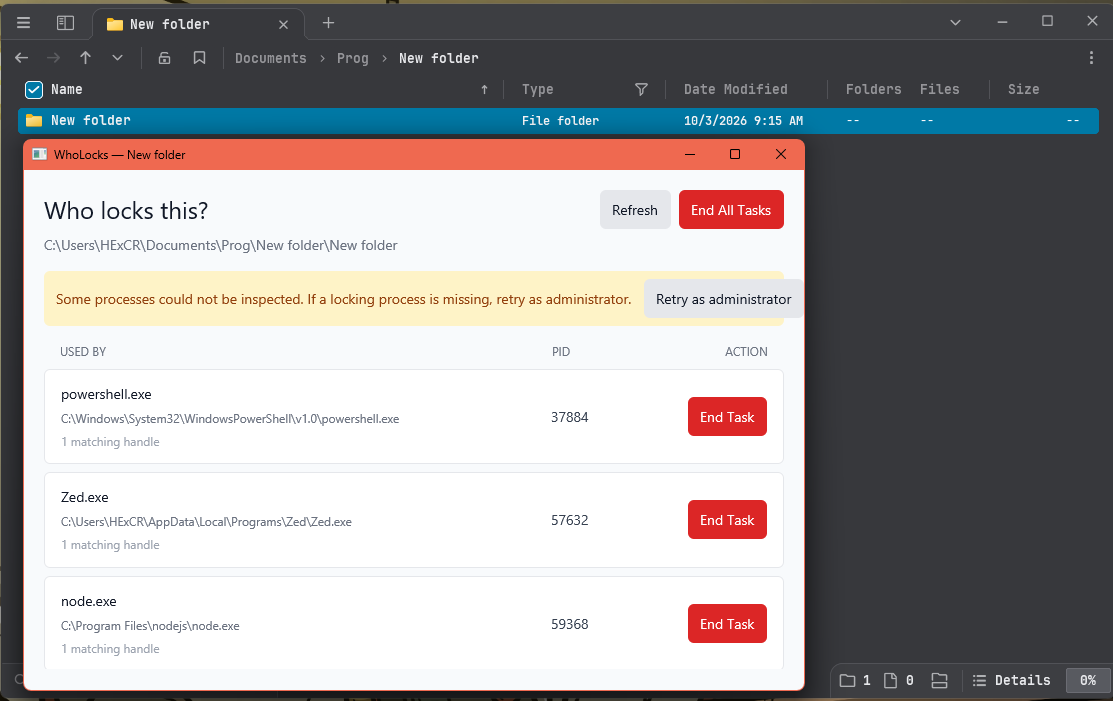
Task: Open the Details view mode selector
Action: point(1011,680)
